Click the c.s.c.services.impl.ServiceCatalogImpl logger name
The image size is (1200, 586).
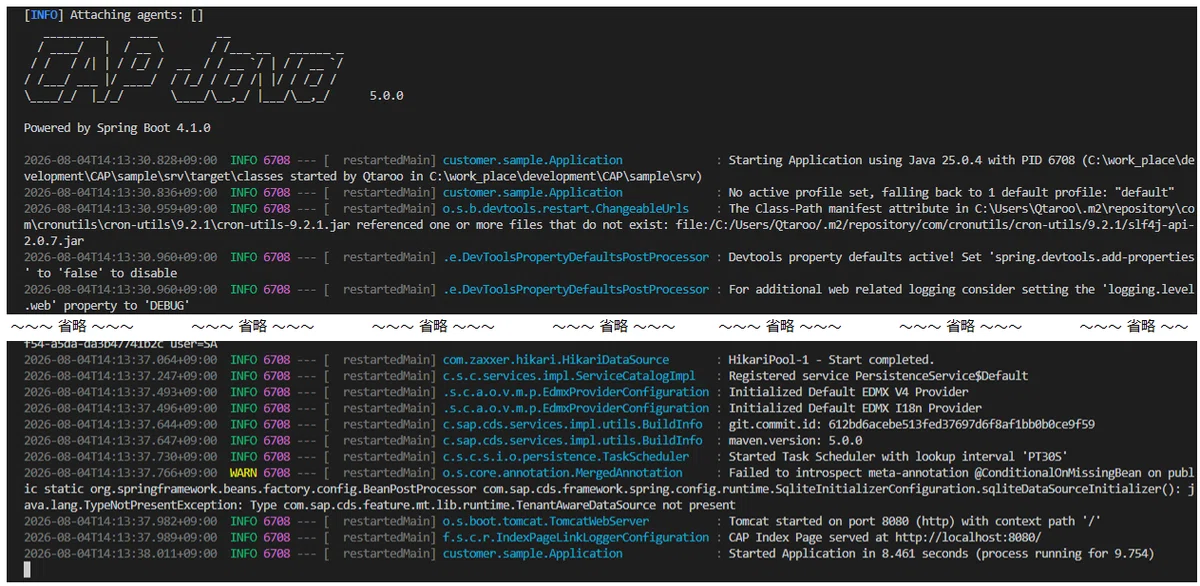pyautogui.click(x=569, y=376)
